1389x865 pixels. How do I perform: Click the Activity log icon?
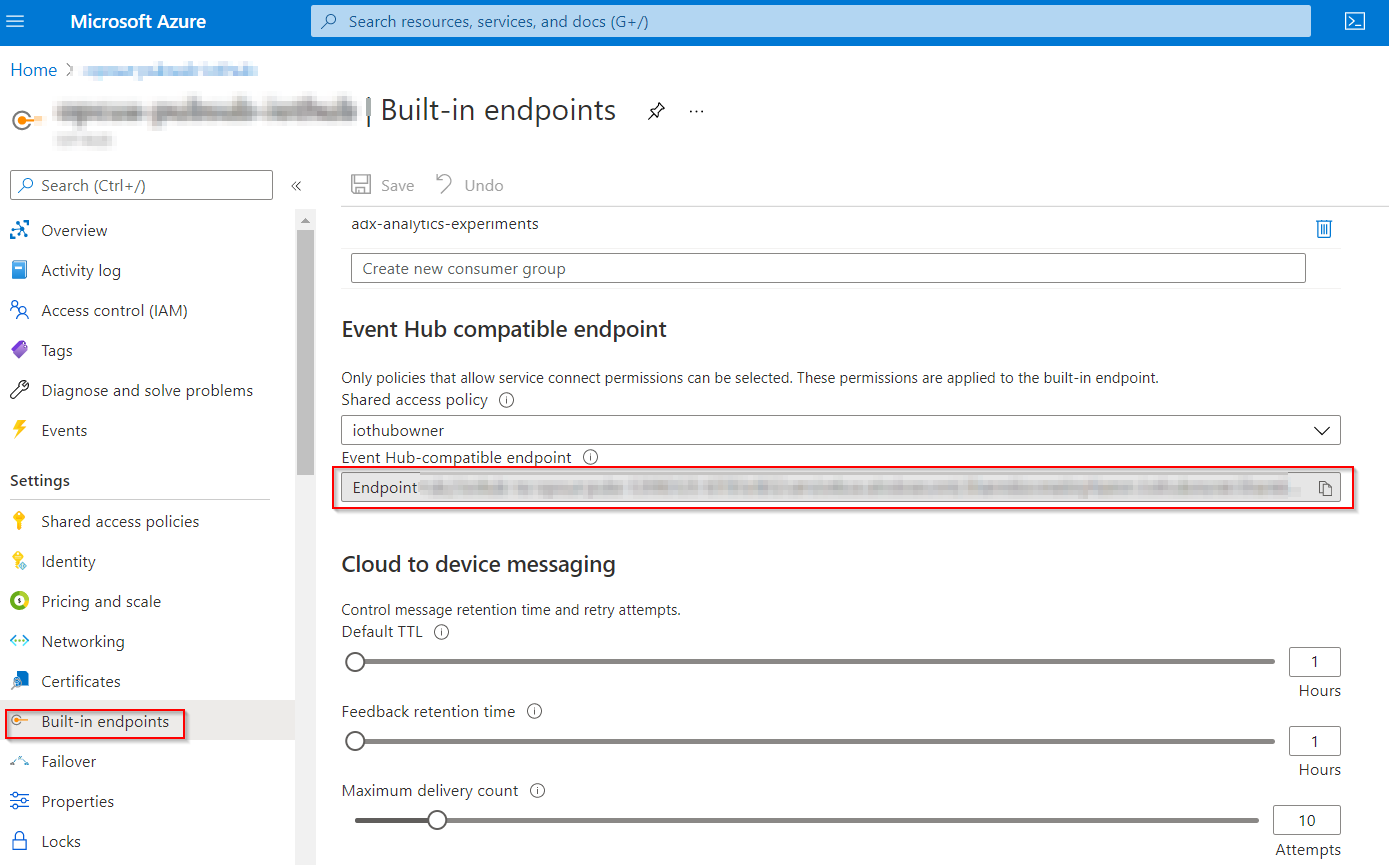pyautogui.click(x=19, y=270)
